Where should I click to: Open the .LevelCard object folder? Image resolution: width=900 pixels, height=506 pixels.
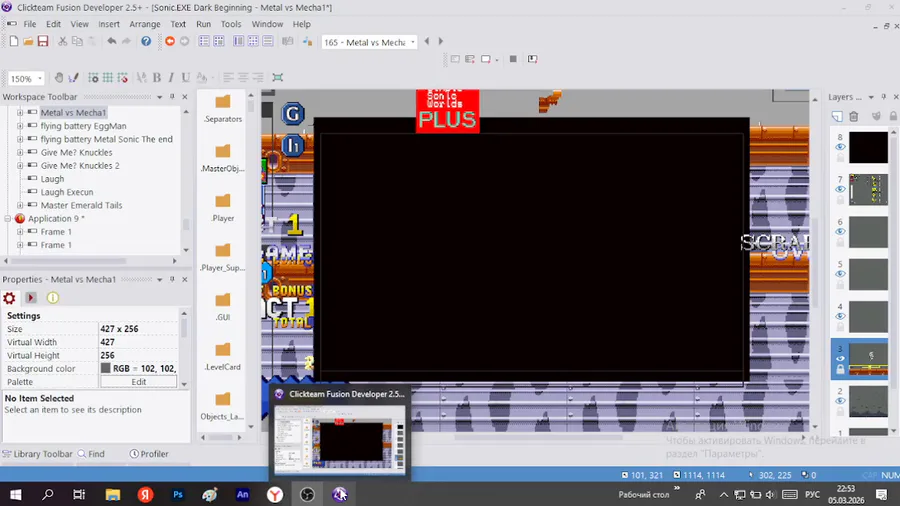click(x=223, y=356)
